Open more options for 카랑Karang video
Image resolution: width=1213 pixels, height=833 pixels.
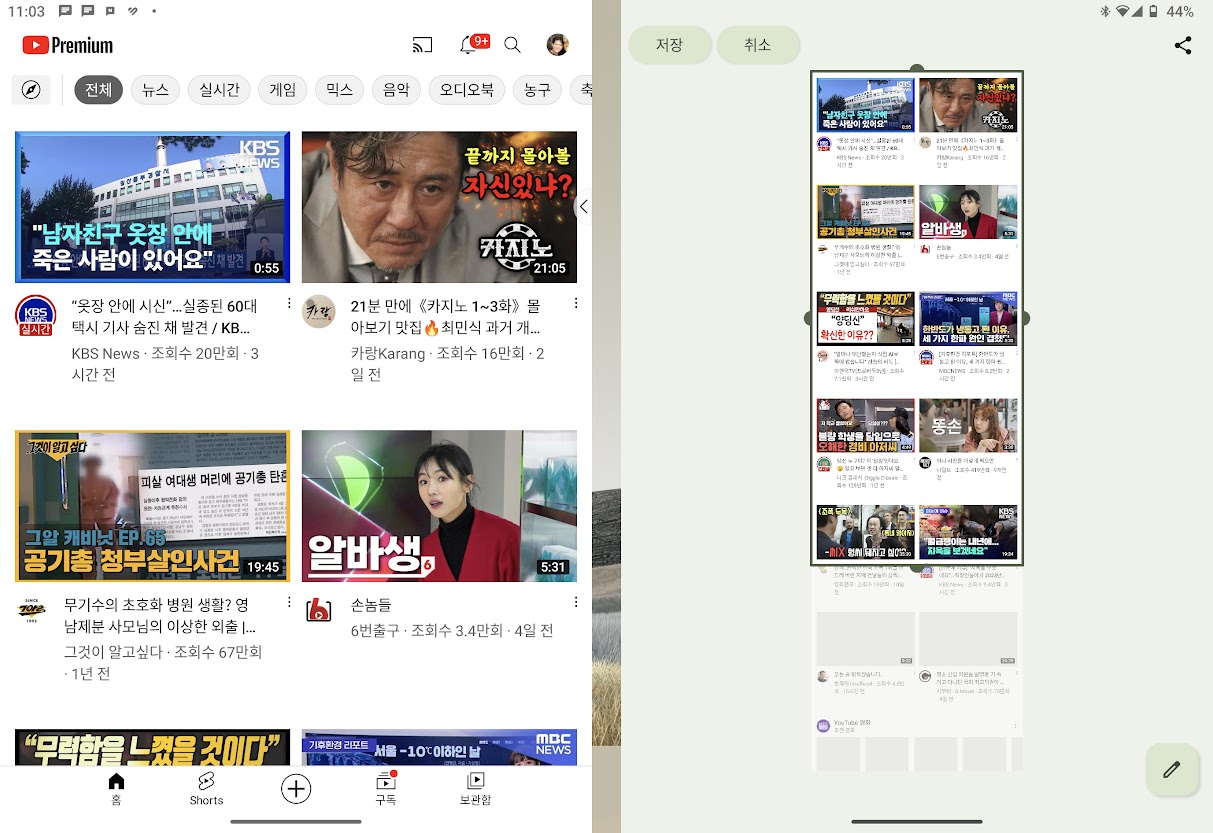576,303
